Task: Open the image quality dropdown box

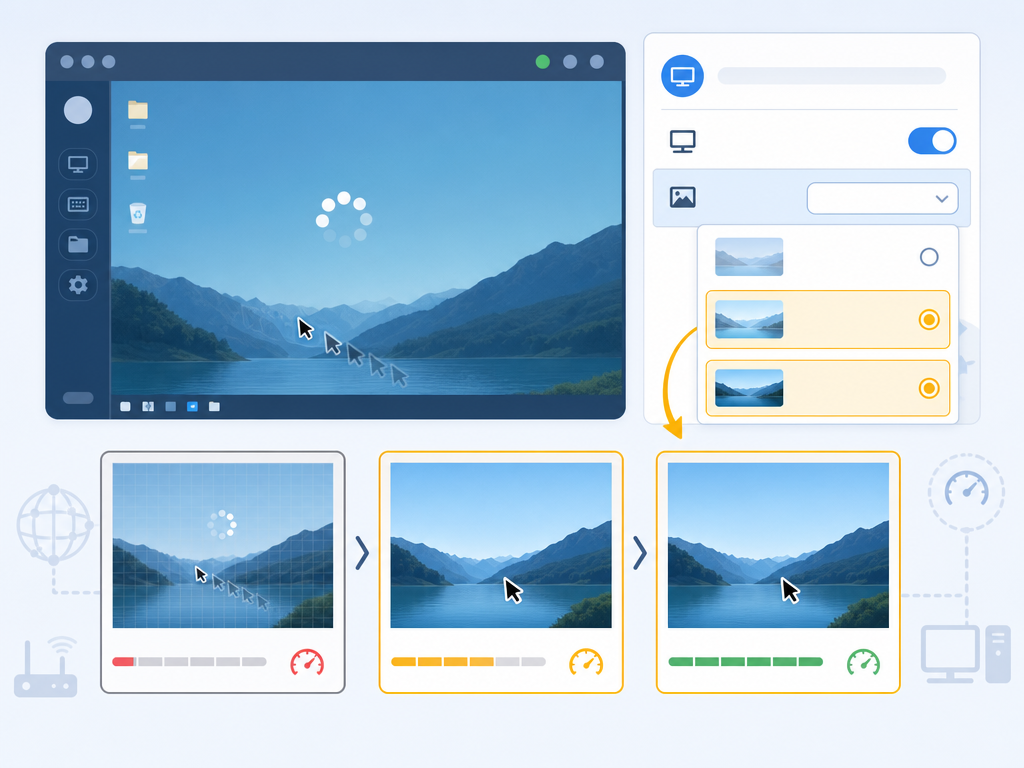Action: pos(882,199)
